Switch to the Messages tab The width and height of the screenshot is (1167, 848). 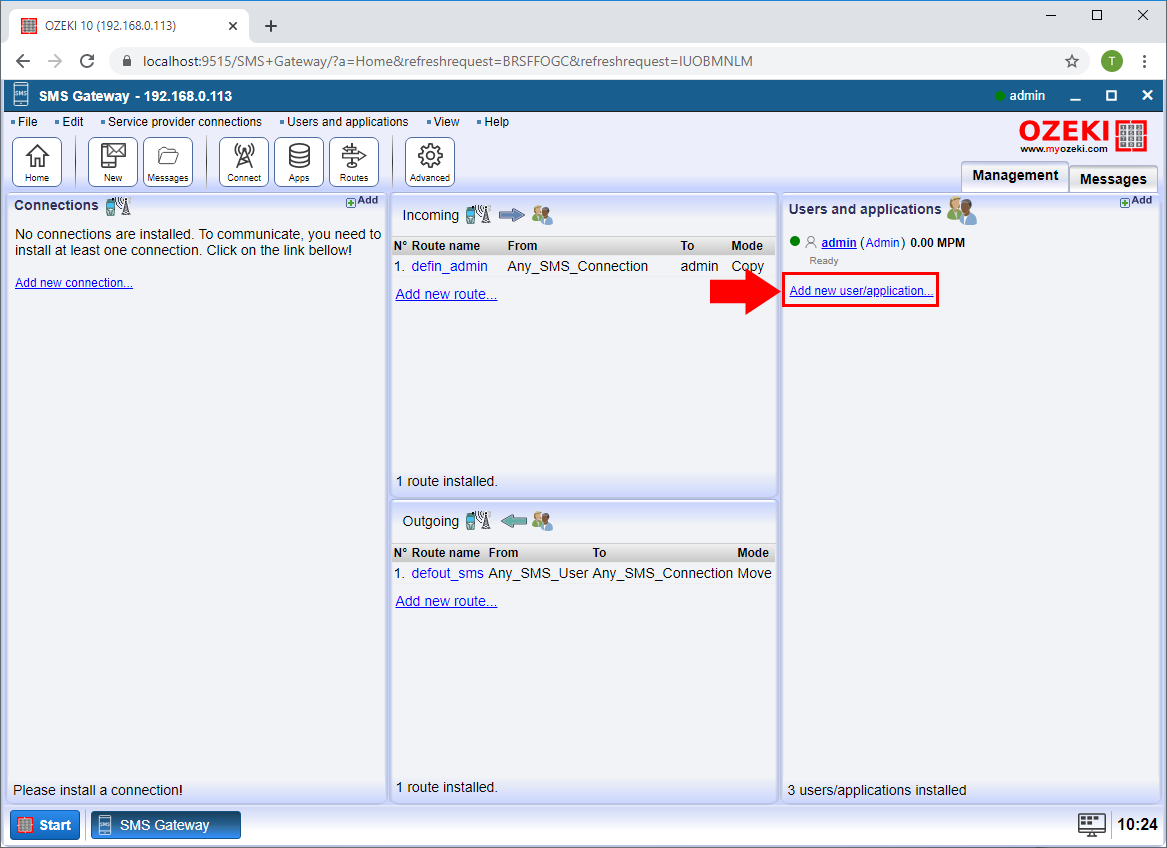point(1113,179)
